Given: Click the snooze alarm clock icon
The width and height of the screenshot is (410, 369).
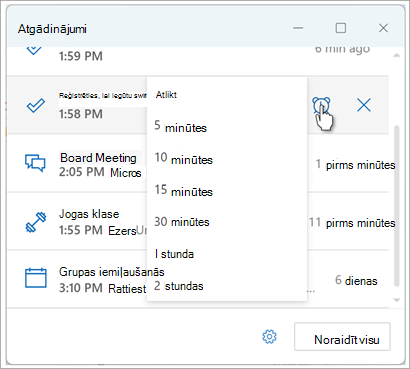Looking at the screenshot, I should click(x=321, y=106).
